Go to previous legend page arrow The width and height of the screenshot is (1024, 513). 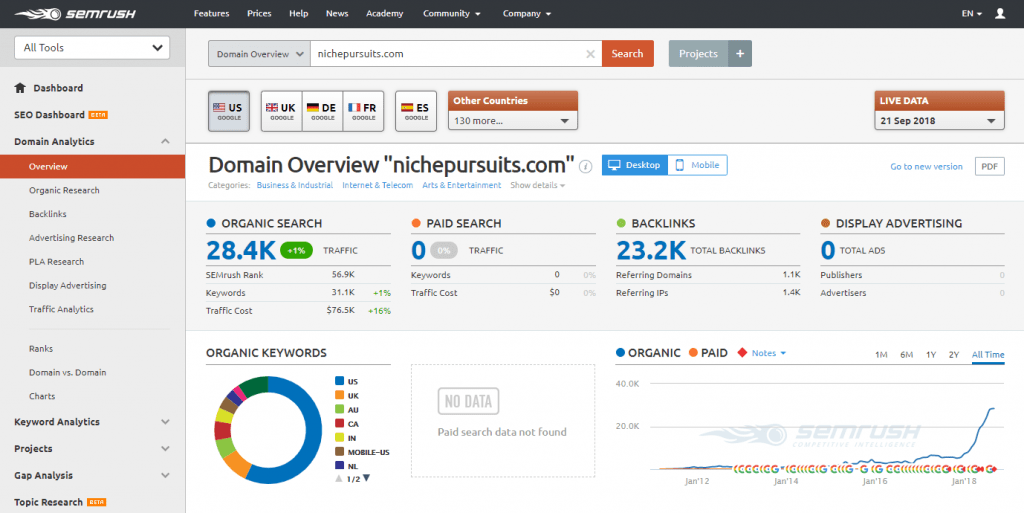(x=339, y=478)
